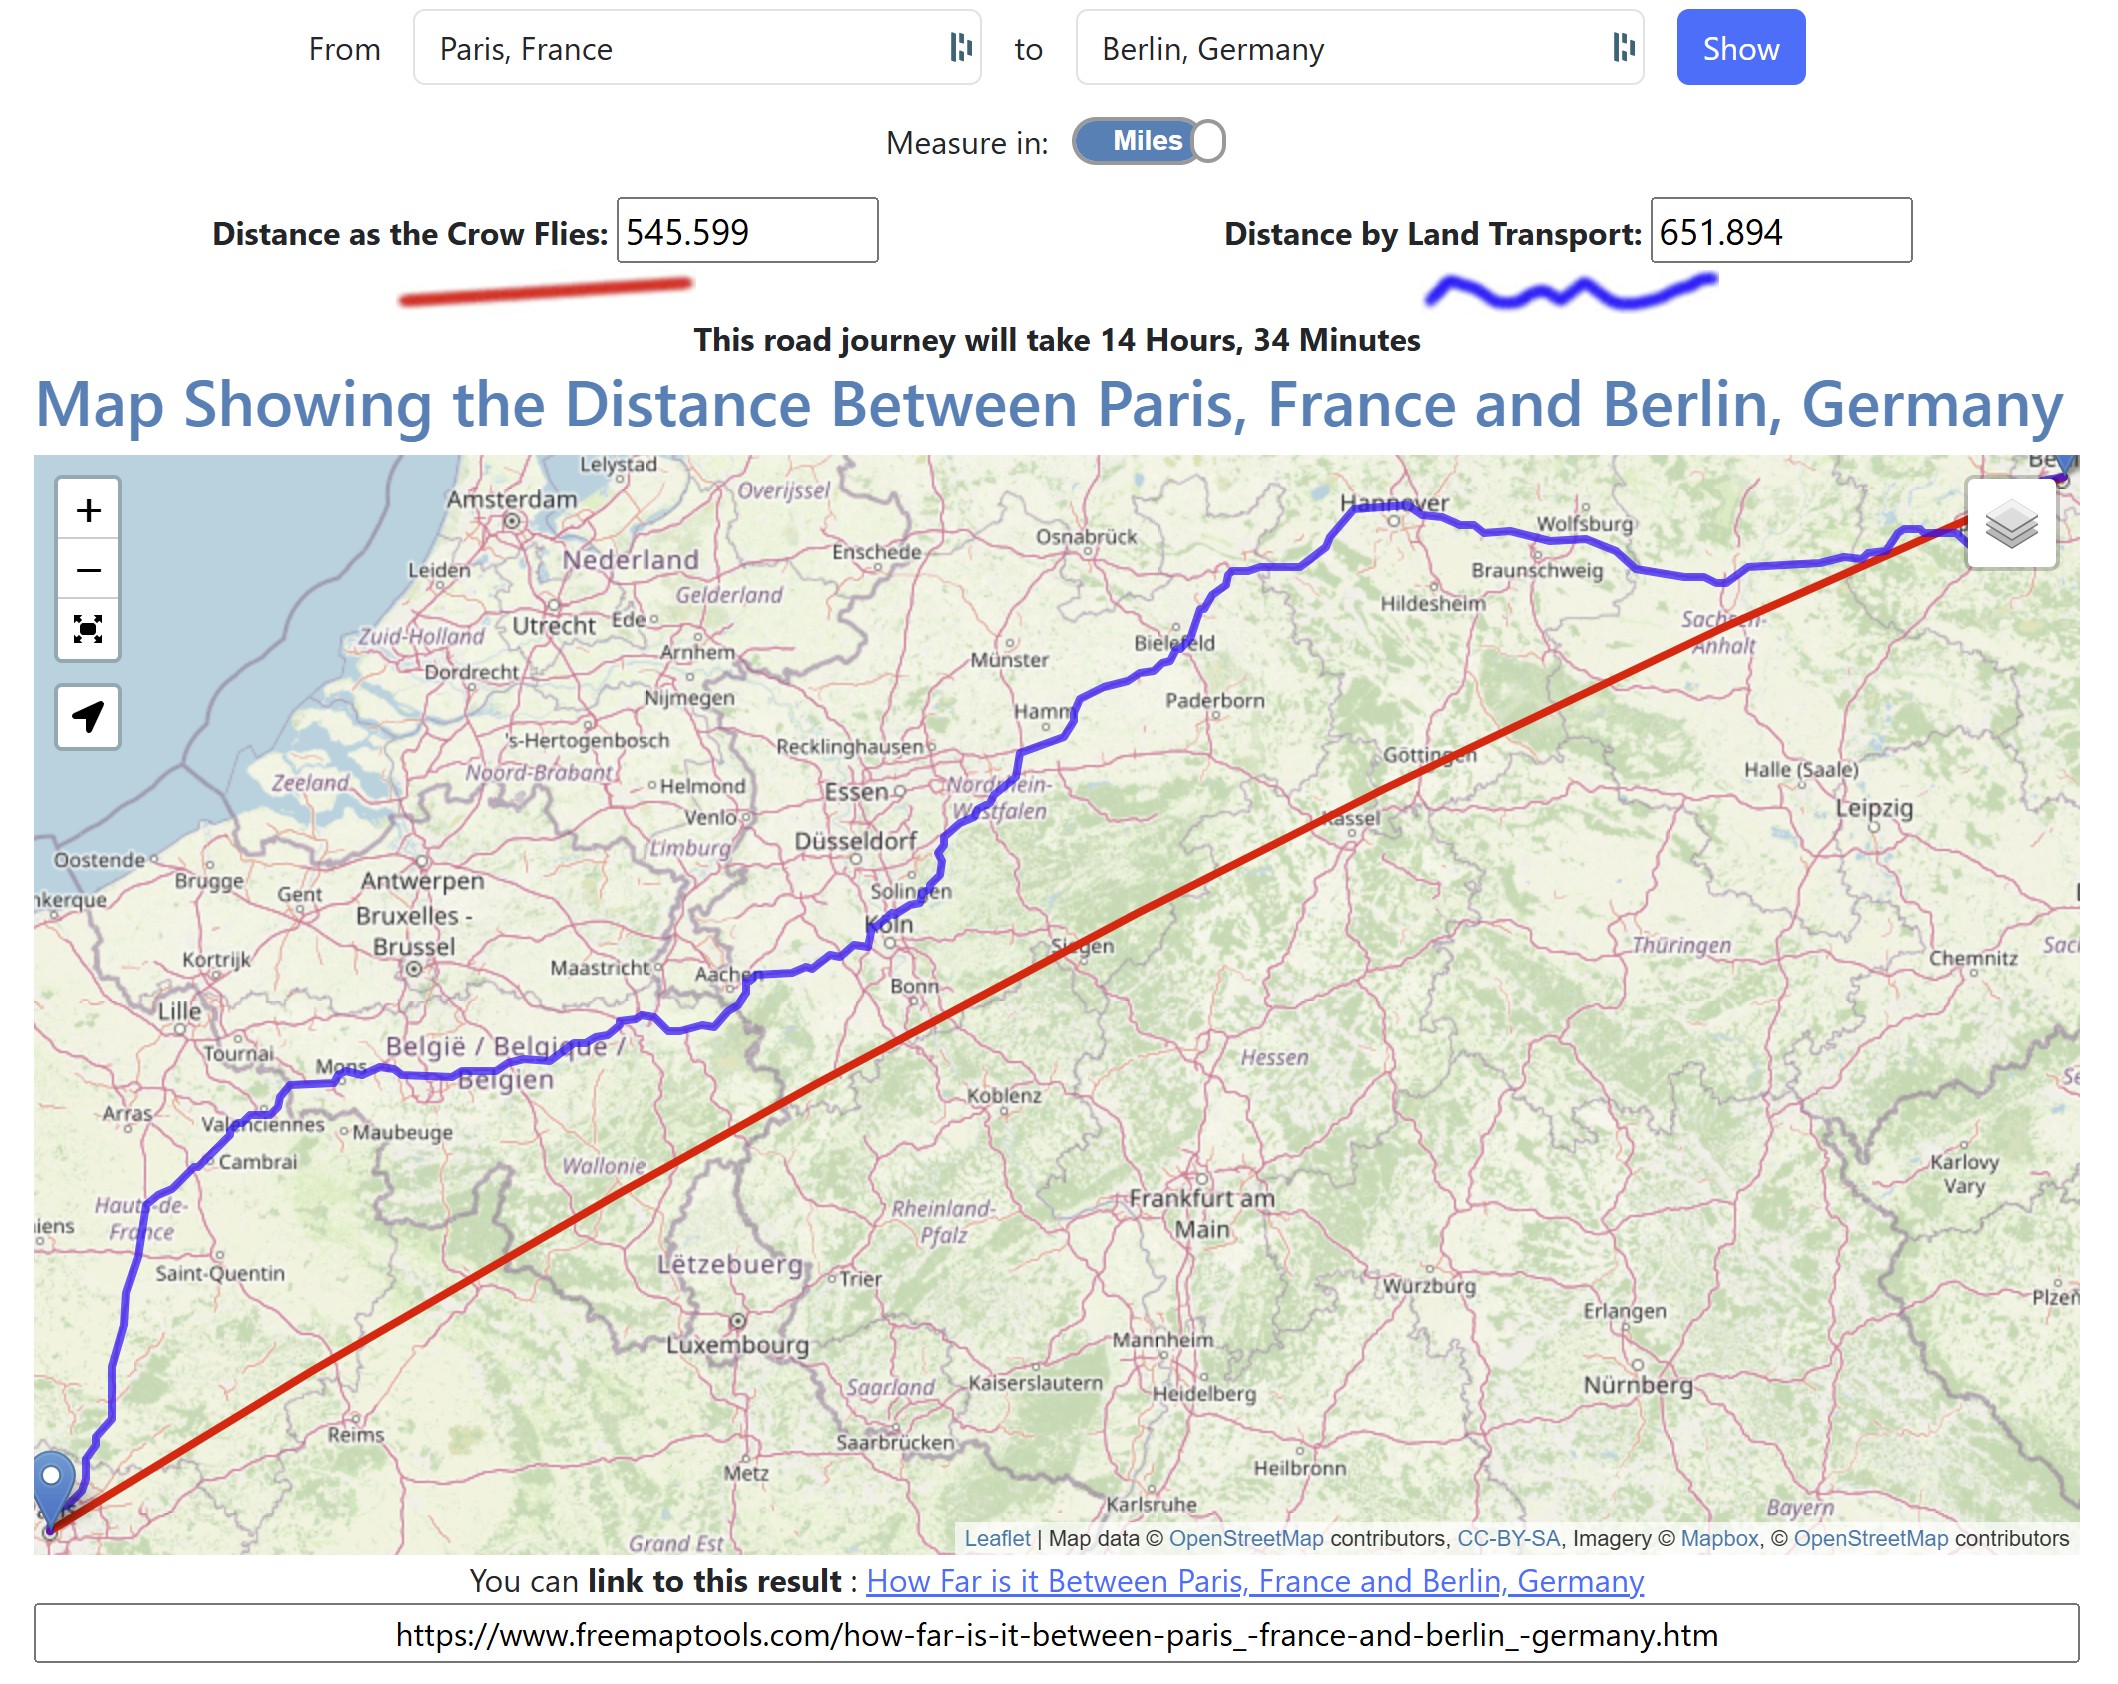Click Düsseldorf label on map
Viewport: 2118px width, 1684px height.
[x=856, y=841]
